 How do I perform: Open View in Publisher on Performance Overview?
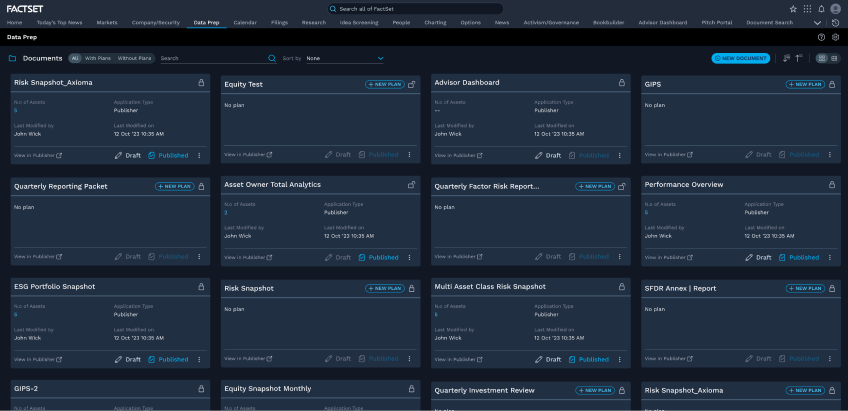668,257
